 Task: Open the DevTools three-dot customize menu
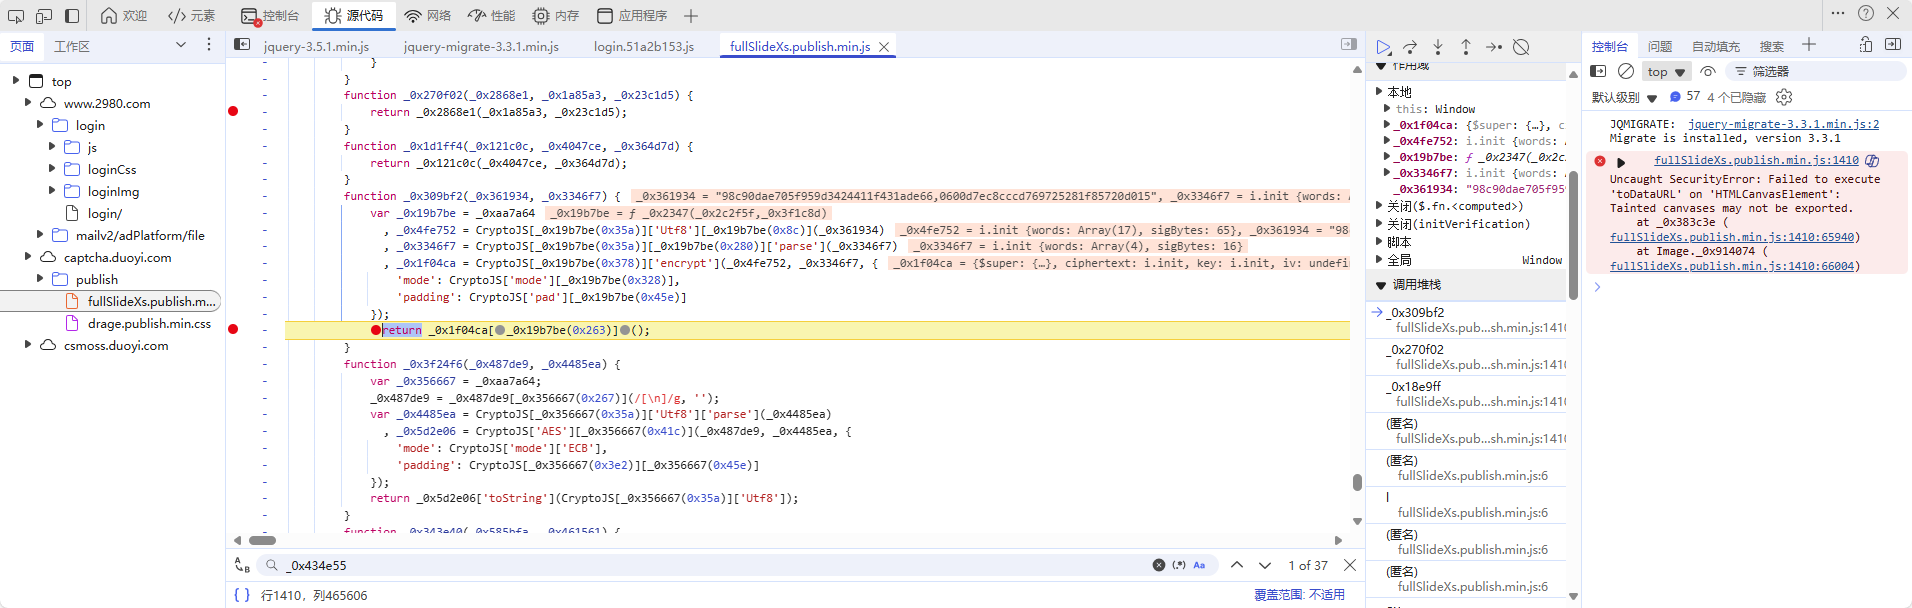(x=1838, y=13)
